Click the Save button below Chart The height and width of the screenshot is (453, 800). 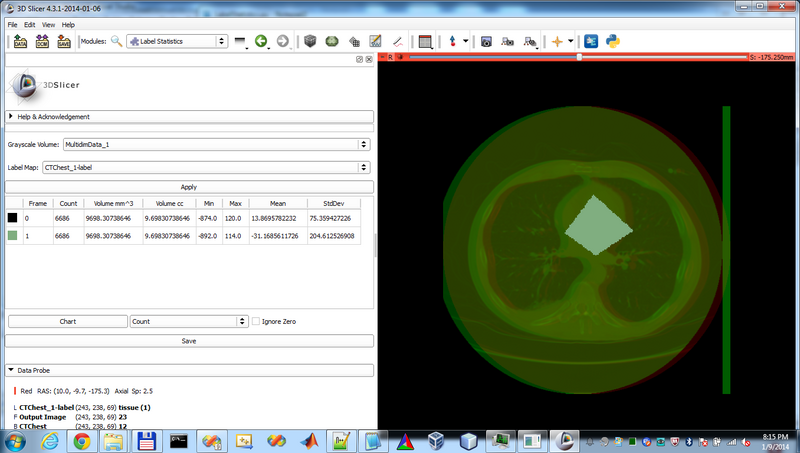pos(189,341)
